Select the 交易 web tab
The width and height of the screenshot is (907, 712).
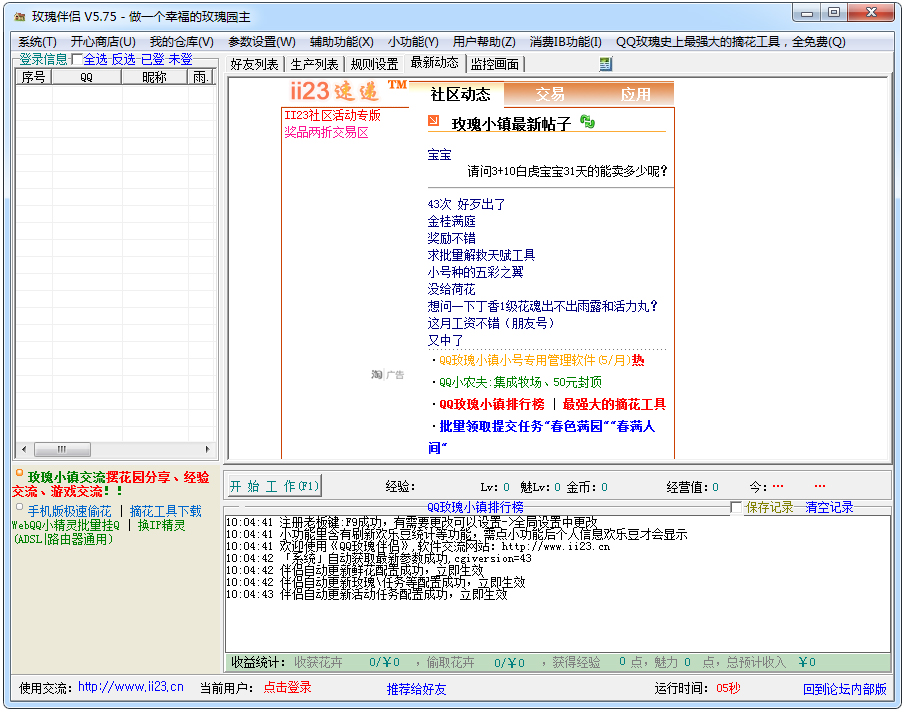tap(549, 94)
